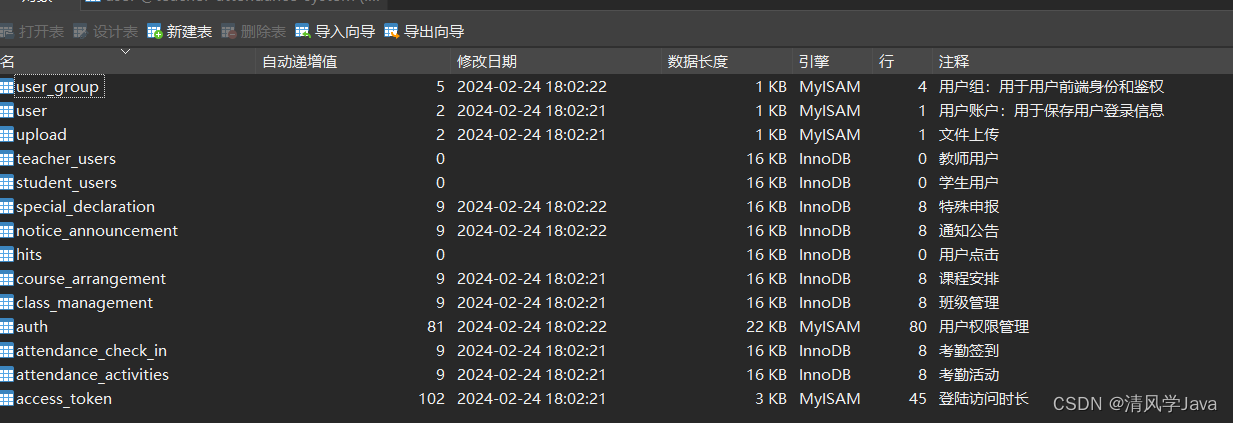1233x423 pixels.
Task: Click the Design Table (设计表) button
Action: (106, 32)
